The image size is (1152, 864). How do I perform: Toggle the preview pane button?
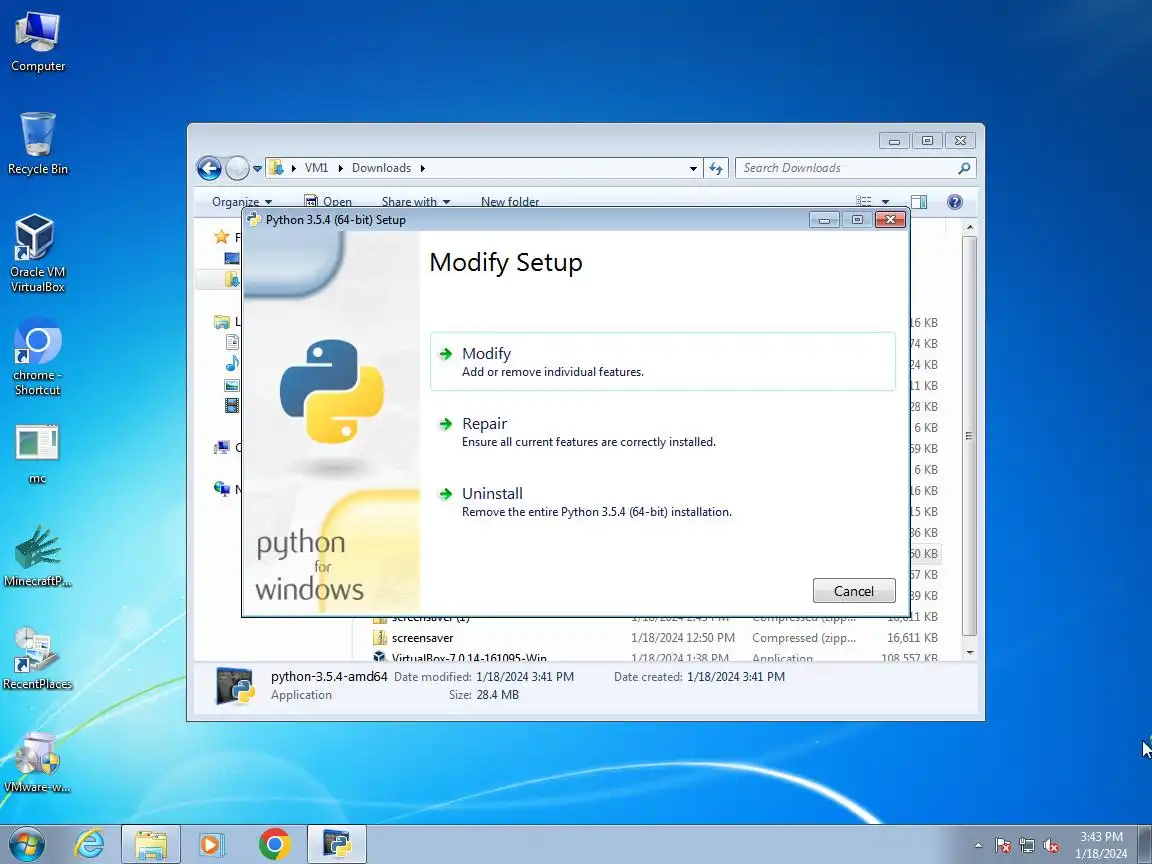[x=918, y=201]
